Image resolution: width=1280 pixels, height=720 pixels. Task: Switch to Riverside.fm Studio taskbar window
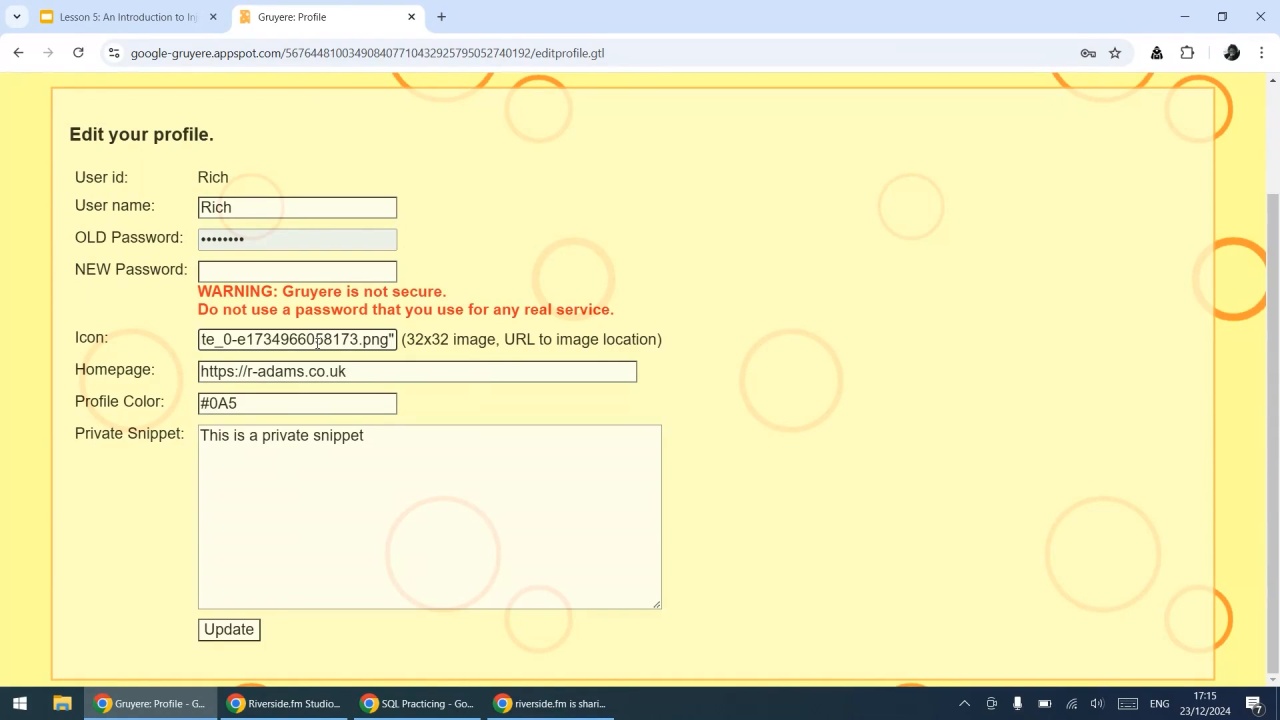point(284,703)
